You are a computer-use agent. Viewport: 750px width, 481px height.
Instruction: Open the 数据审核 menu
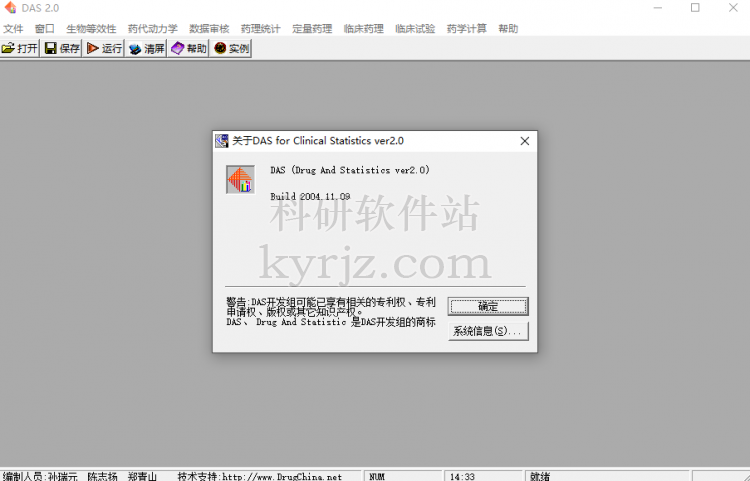point(209,29)
